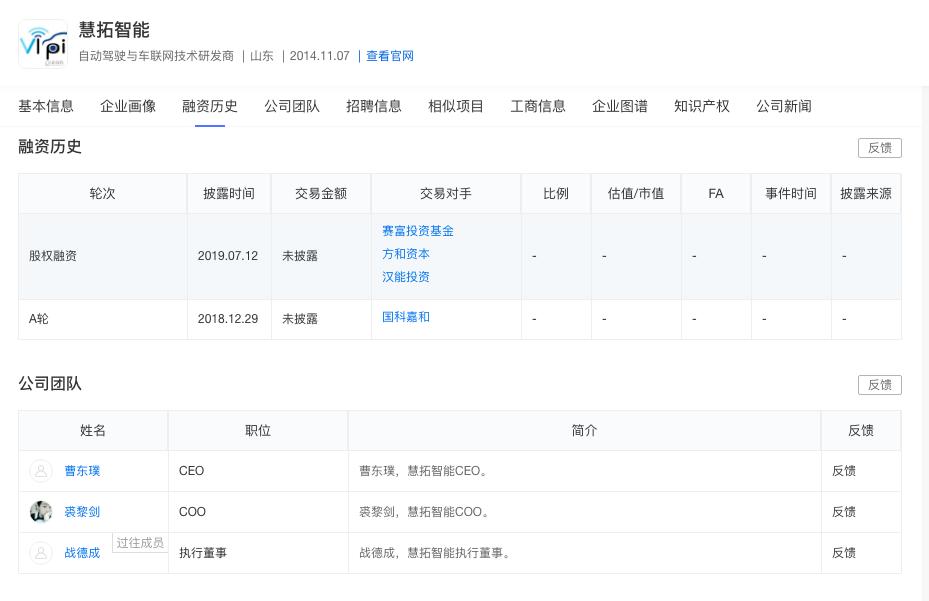Open 战德成's profile link
Viewport: 929px width, 601px height.
[82, 553]
